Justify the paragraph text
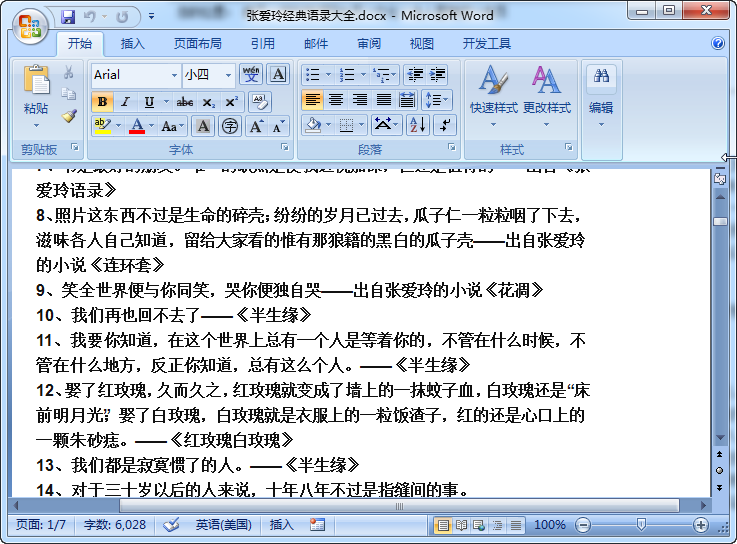 click(384, 99)
